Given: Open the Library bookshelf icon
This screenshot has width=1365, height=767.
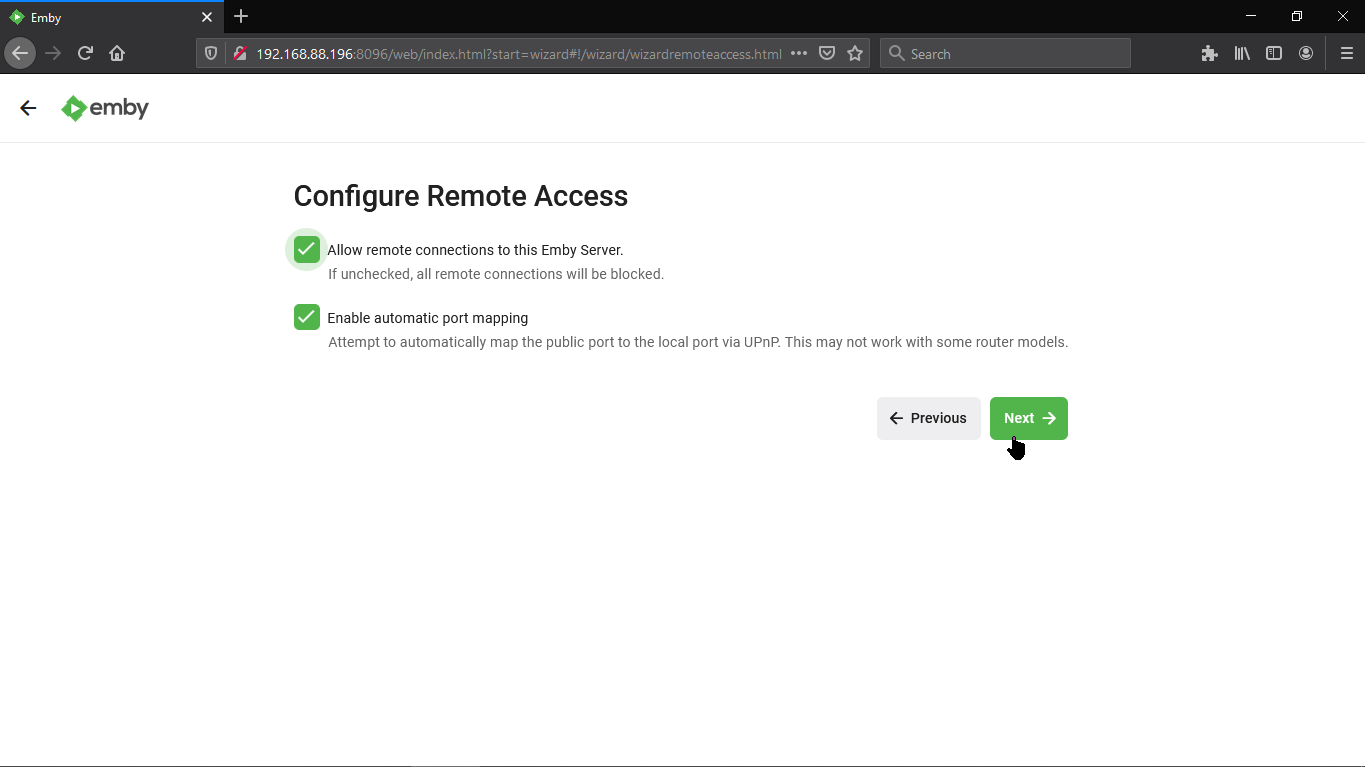Looking at the screenshot, I should pyautogui.click(x=1242, y=54).
